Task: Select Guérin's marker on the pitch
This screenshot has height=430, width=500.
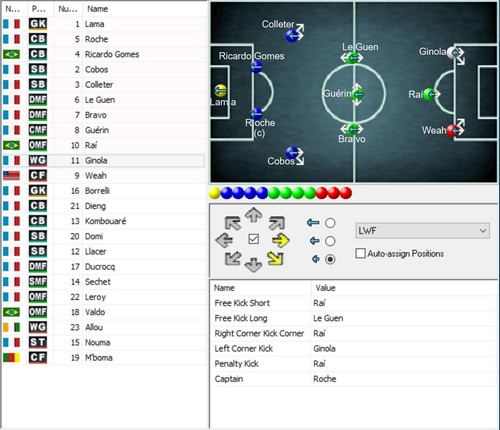Action: 357,95
